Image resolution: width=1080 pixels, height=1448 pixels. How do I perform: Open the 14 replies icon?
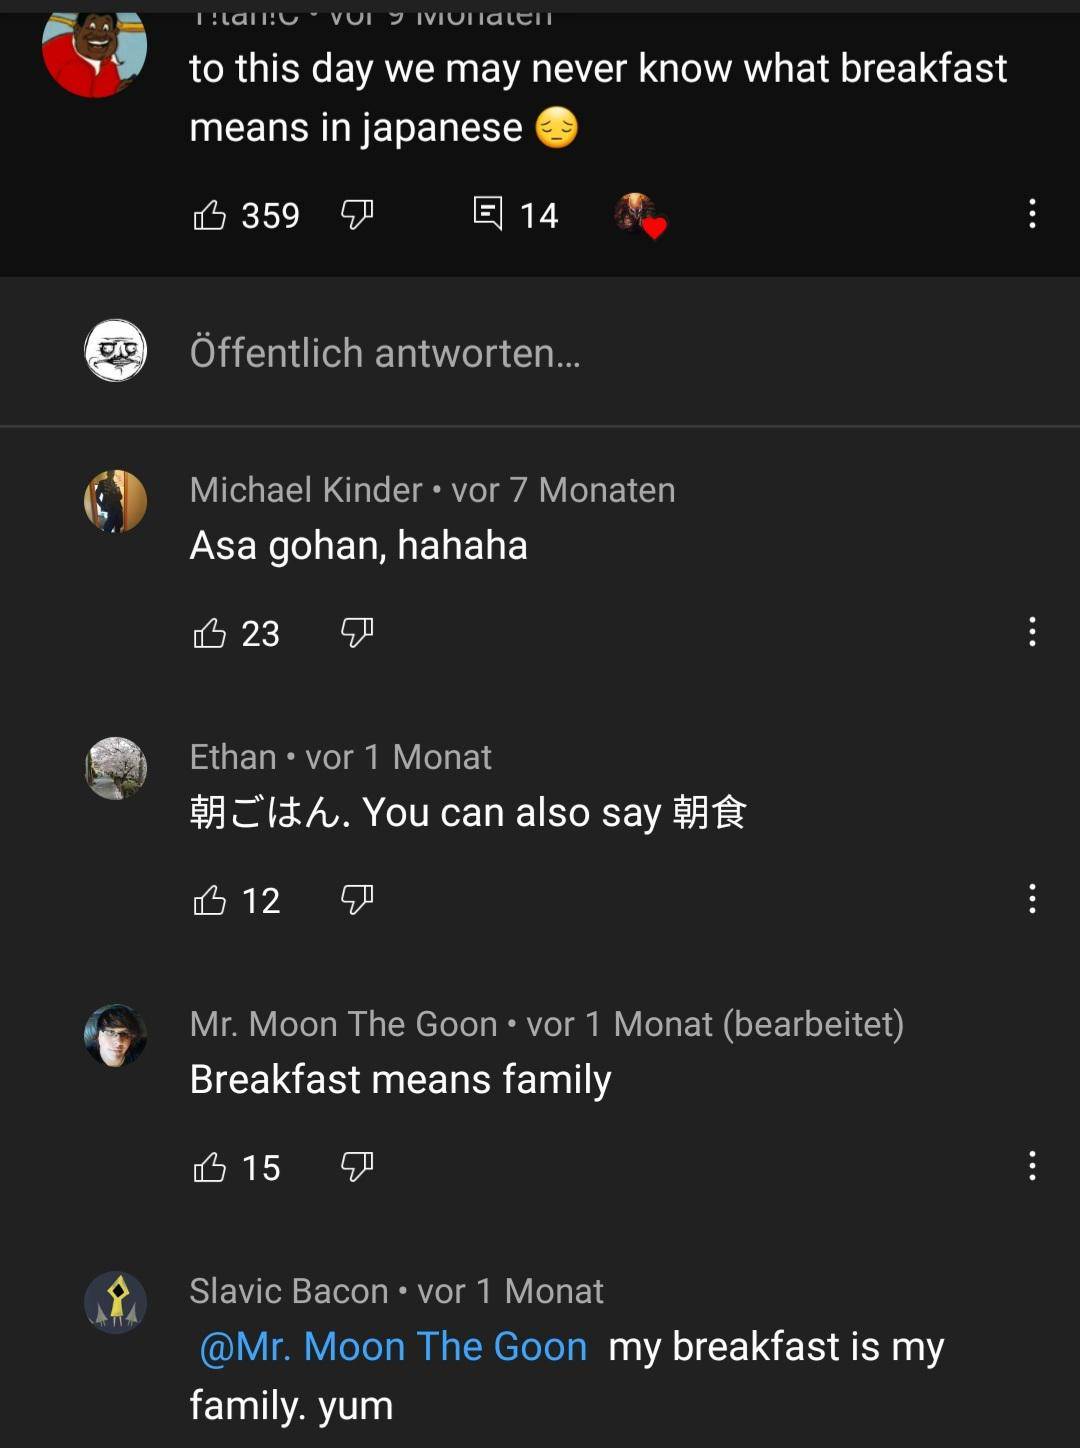[x=488, y=214]
